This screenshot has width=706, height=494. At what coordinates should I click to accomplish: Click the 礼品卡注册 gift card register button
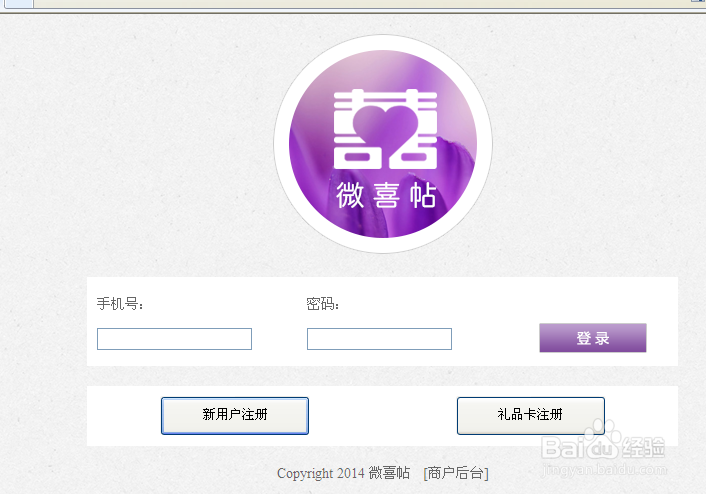coord(530,416)
